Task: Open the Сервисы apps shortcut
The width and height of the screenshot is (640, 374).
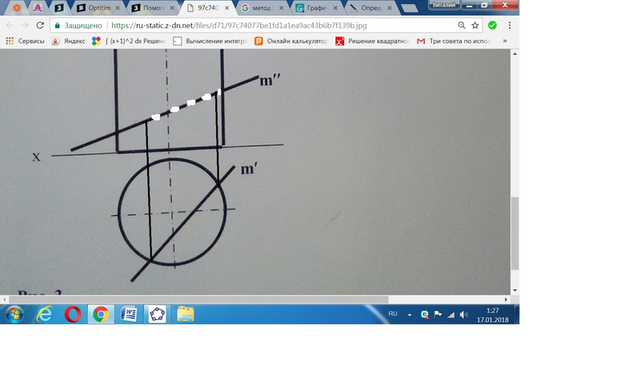Action: coord(25,41)
